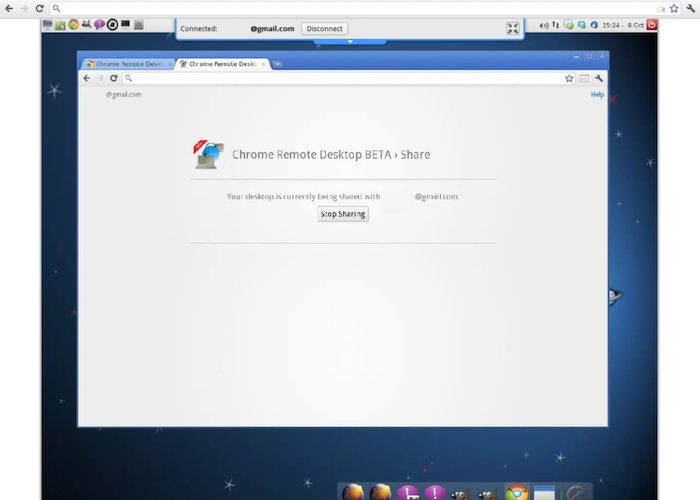Open the outer browser wrench menu
This screenshot has height=500, width=700.
point(691,8)
